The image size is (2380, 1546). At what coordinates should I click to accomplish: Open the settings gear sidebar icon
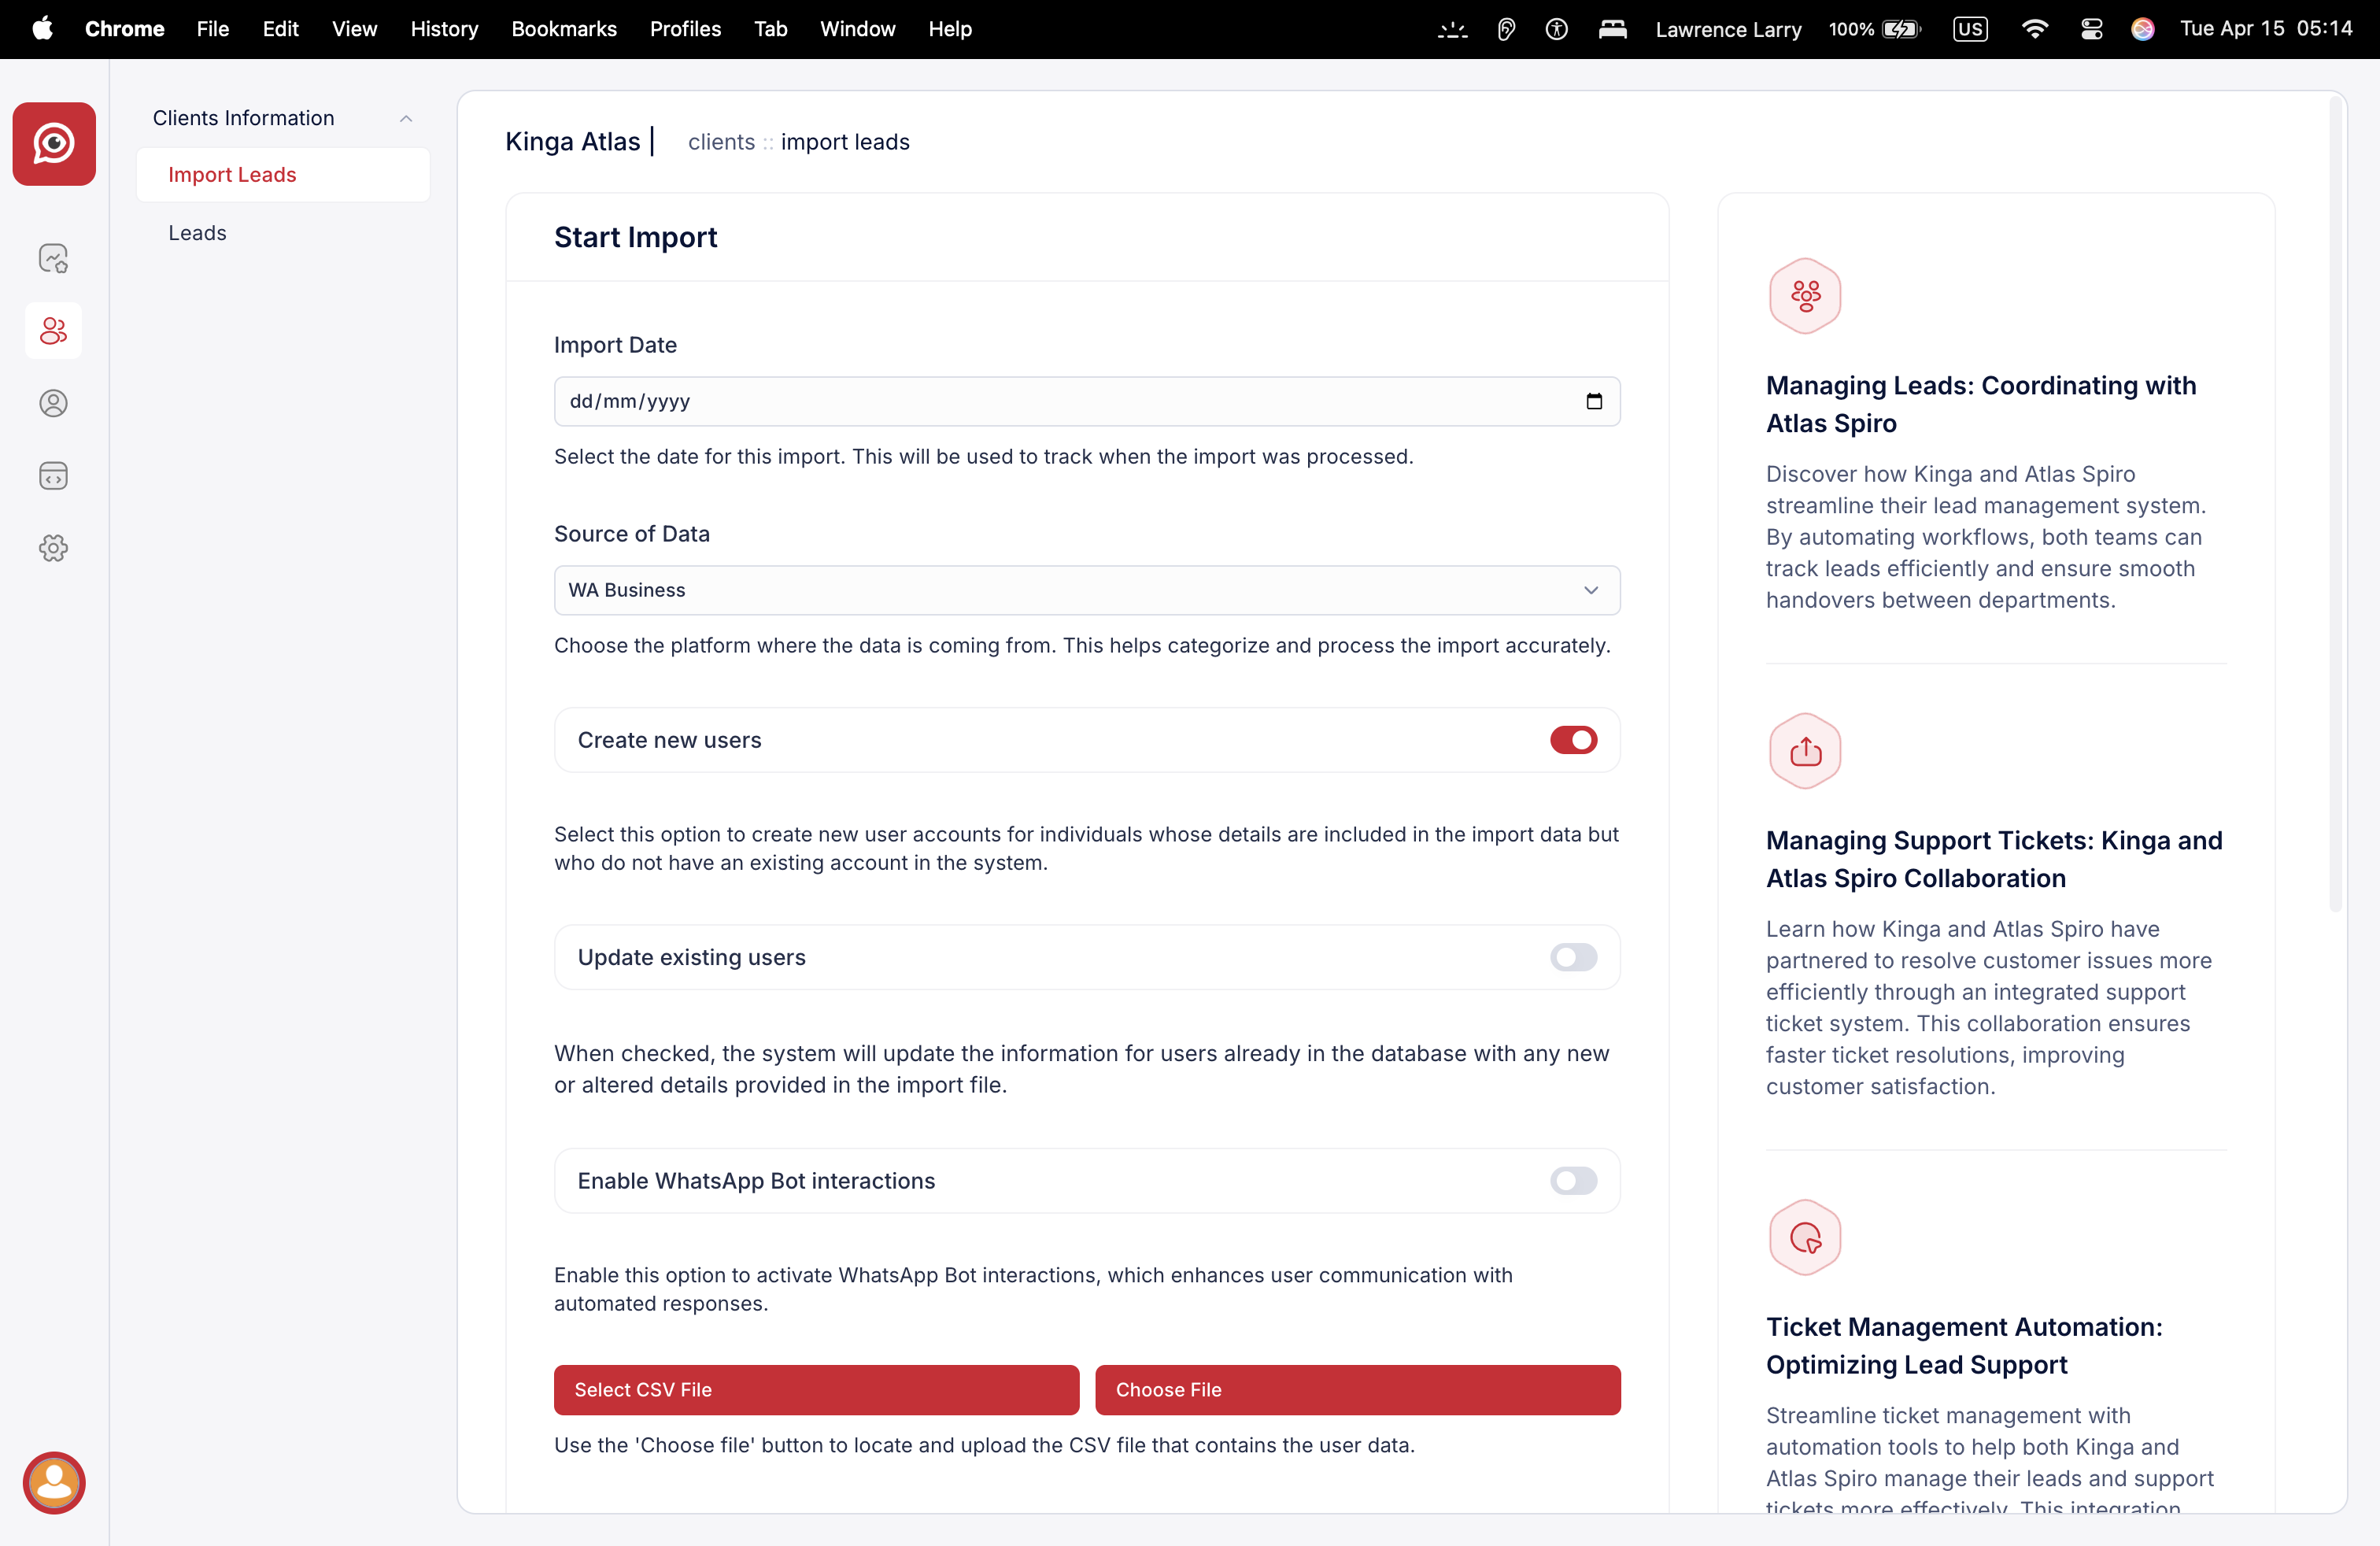click(x=54, y=548)
